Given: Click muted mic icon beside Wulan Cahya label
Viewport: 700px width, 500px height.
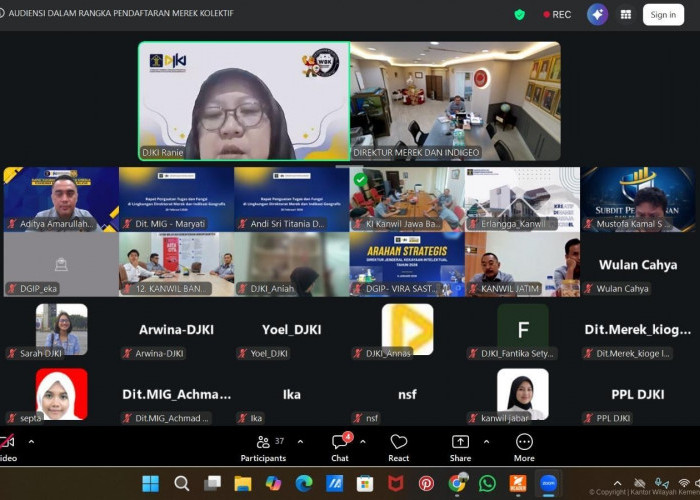Looking at the screenshot, I should tap(588, 289).
